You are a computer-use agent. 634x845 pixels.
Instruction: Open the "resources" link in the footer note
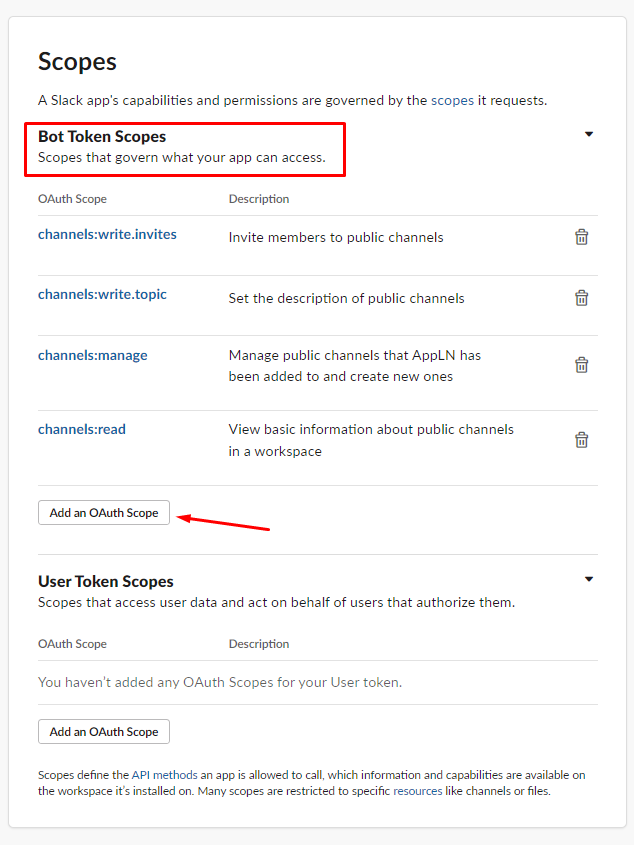click(x=417, y=791)
